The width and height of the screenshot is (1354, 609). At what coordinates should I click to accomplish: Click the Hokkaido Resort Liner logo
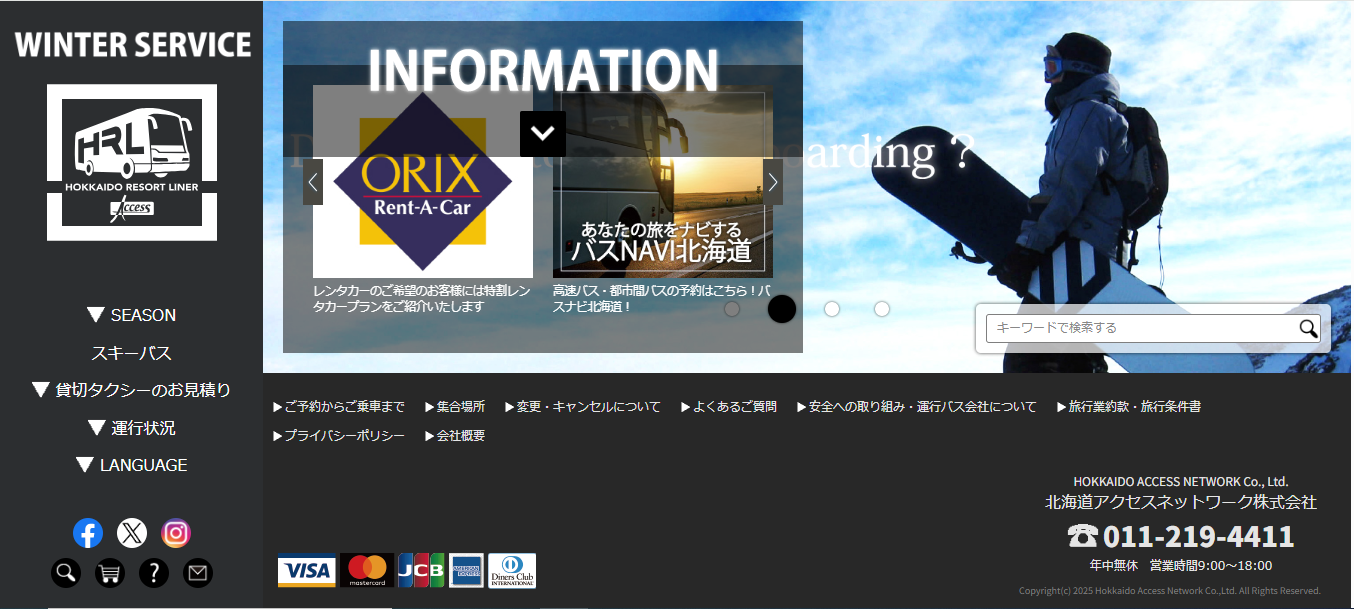point(132,162)
